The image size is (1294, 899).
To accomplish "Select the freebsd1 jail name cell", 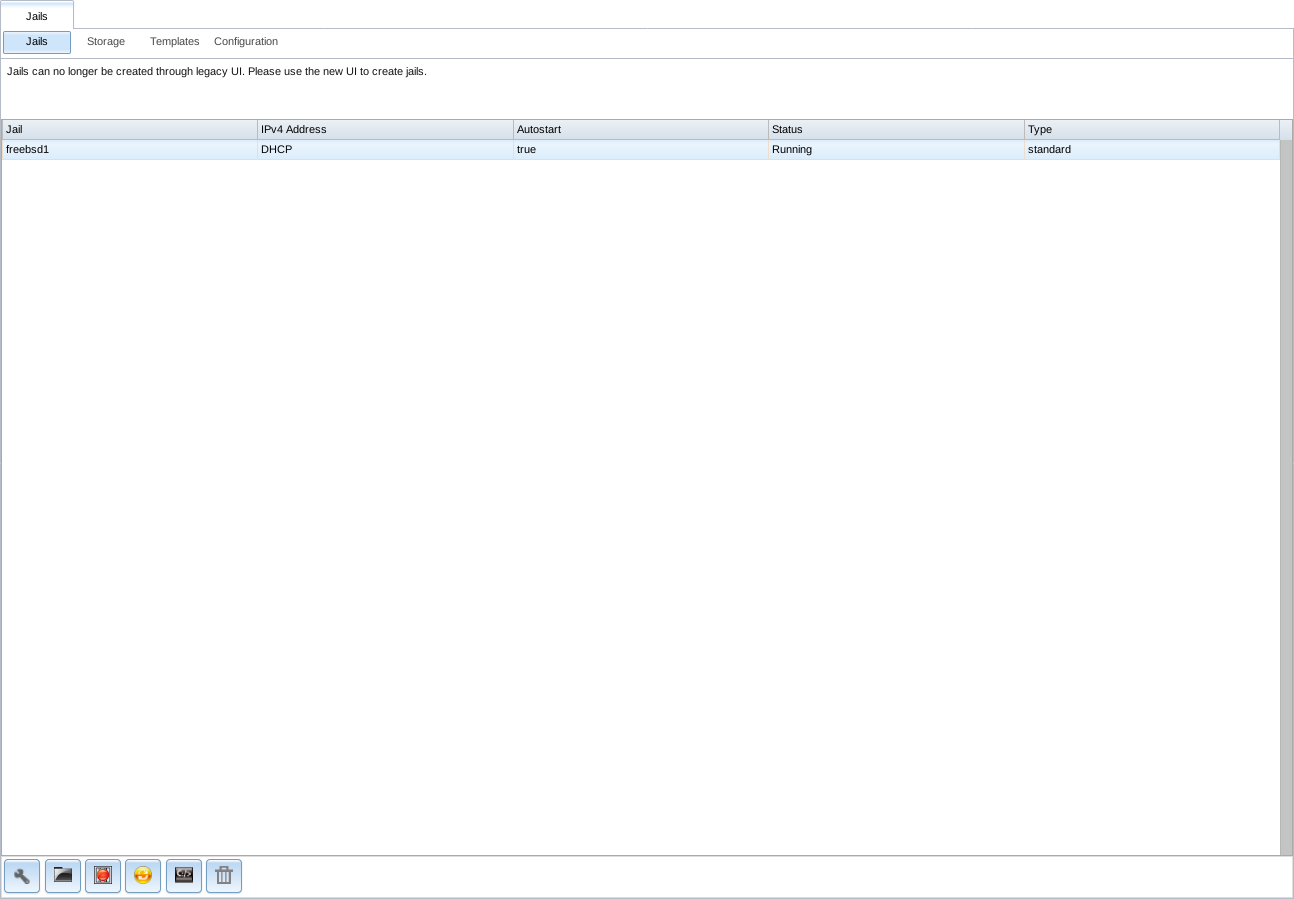I will 129,150.
